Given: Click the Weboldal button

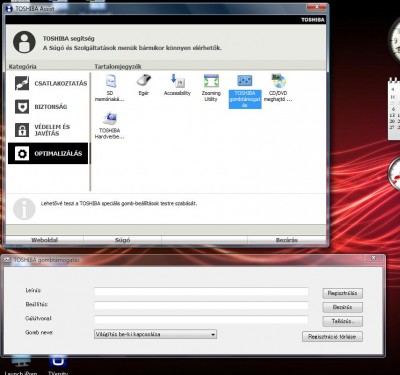Looking at the screenshot, I should tap(45, 240).
